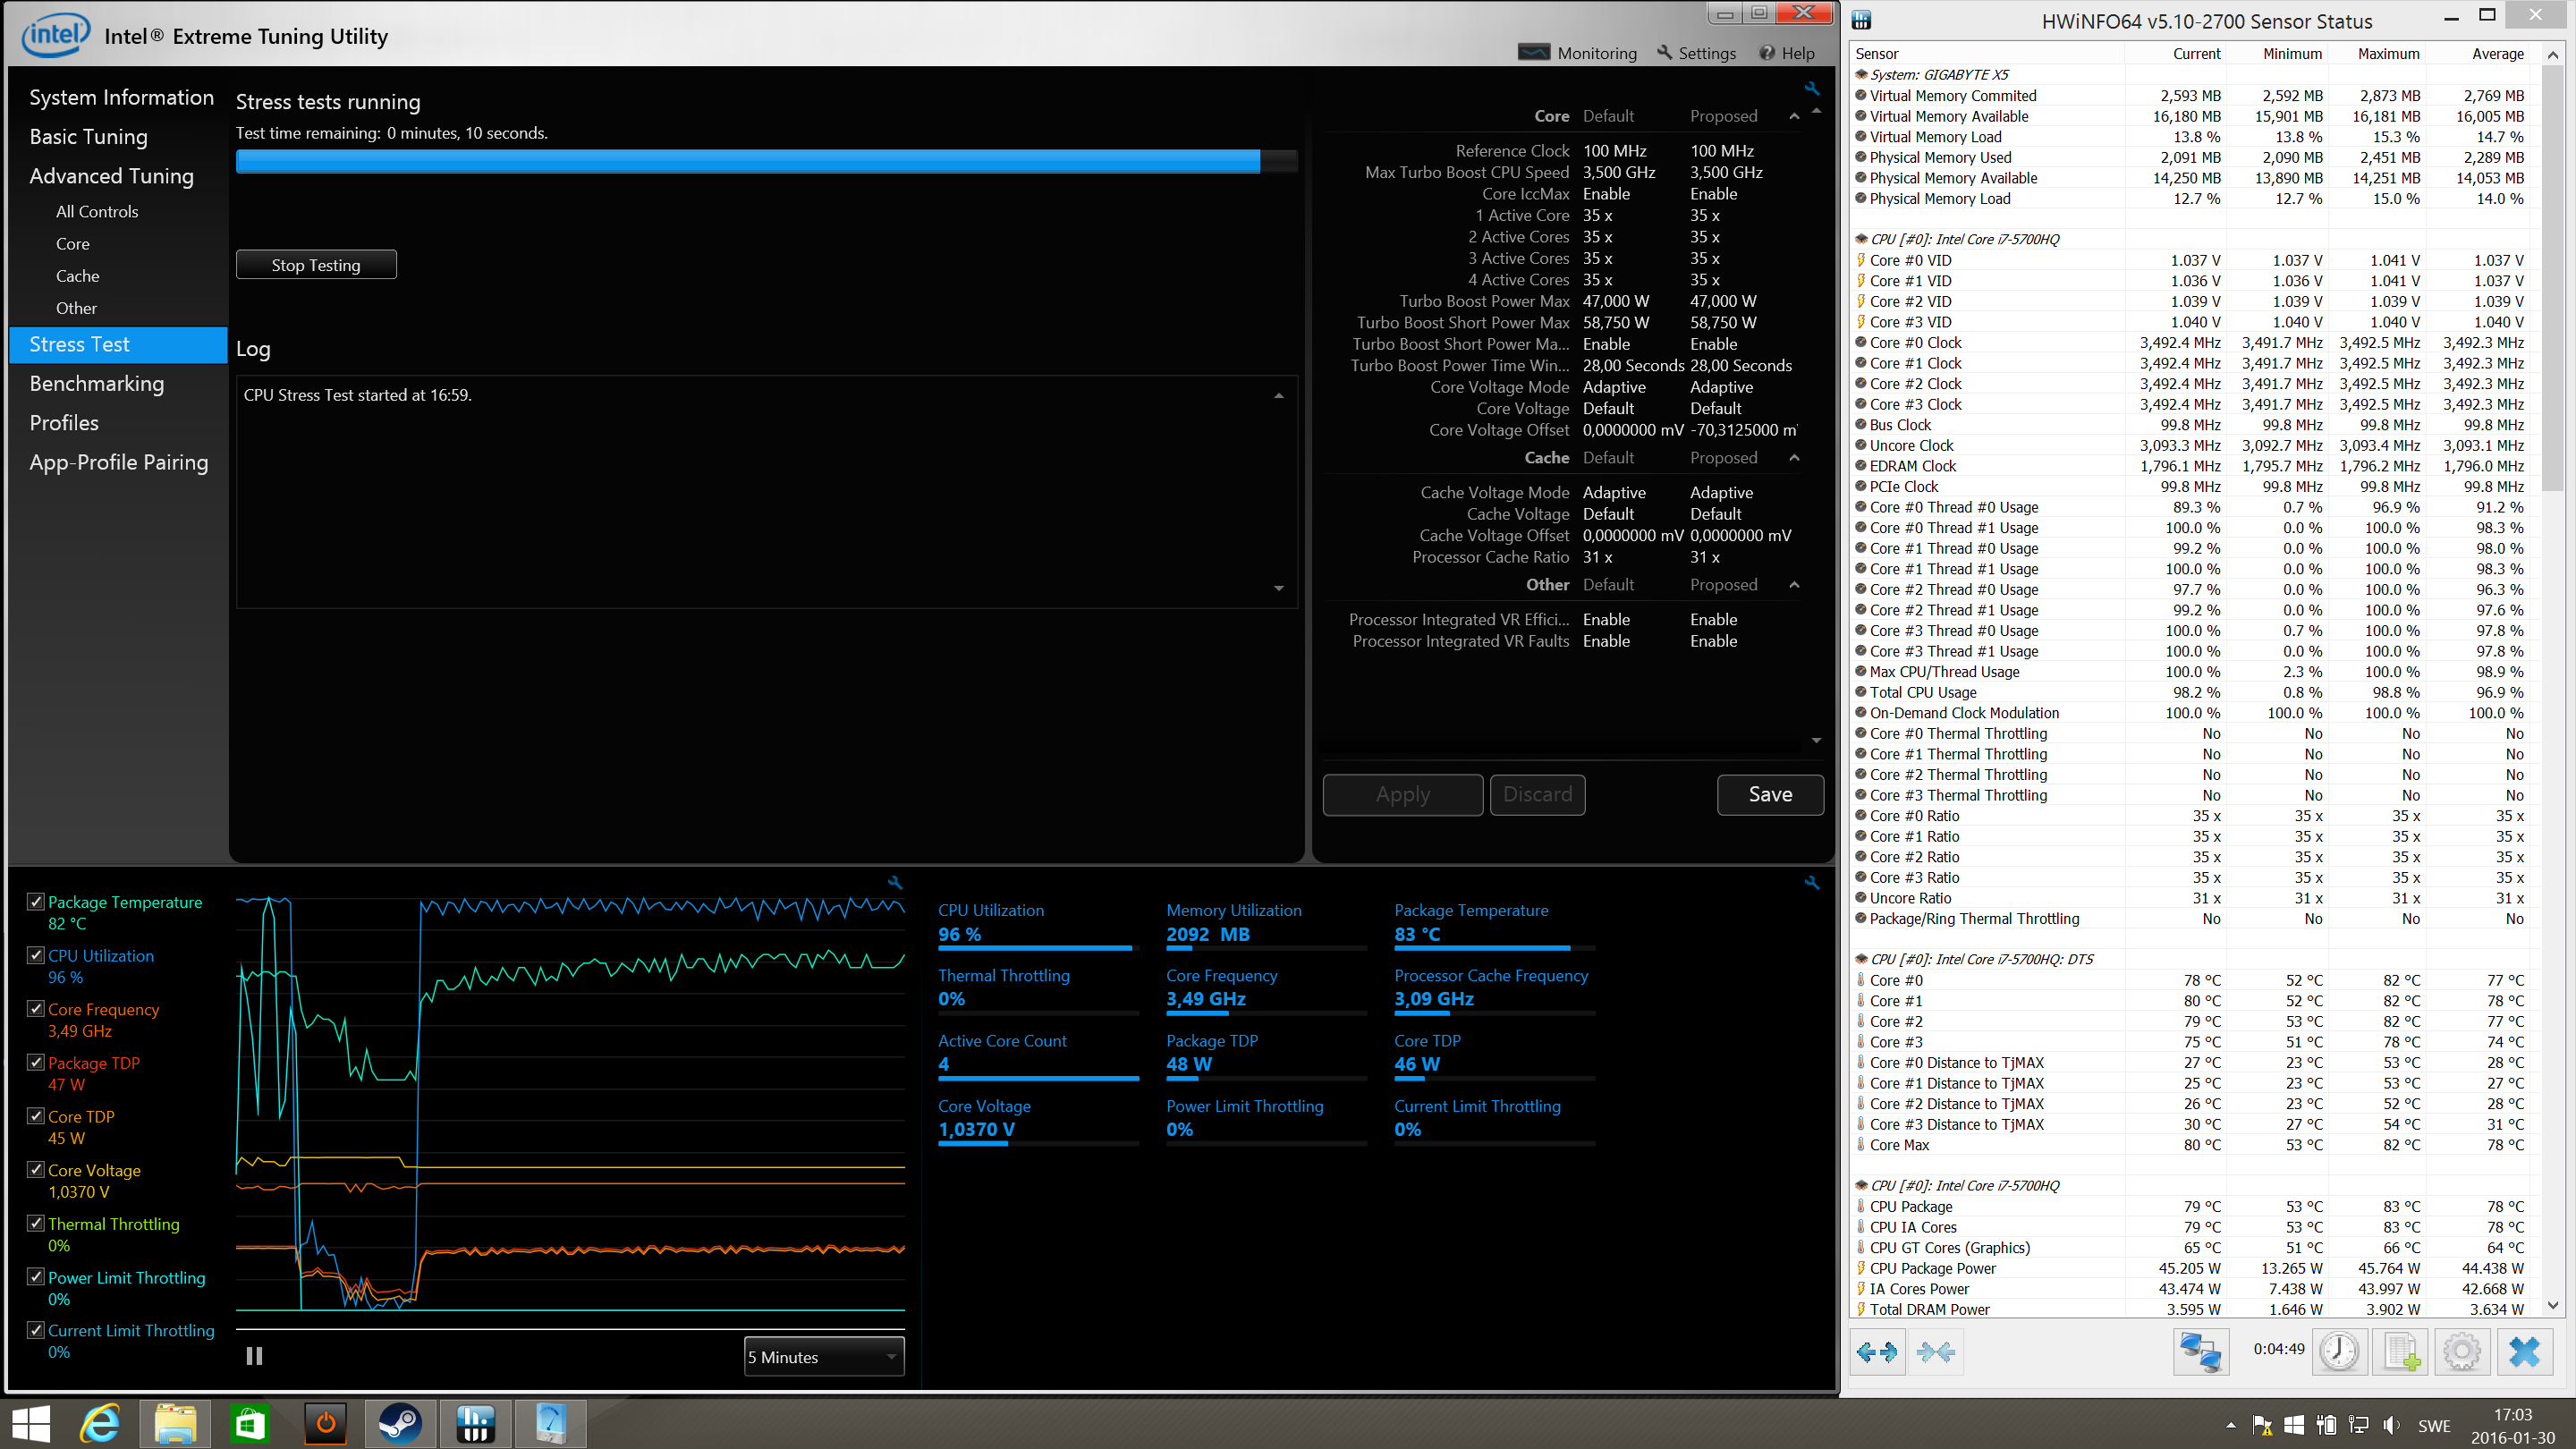Show hidden tray icons arrow
The width and height of the screenshot is (2576, 1449).
[x=2231, y=1426]
